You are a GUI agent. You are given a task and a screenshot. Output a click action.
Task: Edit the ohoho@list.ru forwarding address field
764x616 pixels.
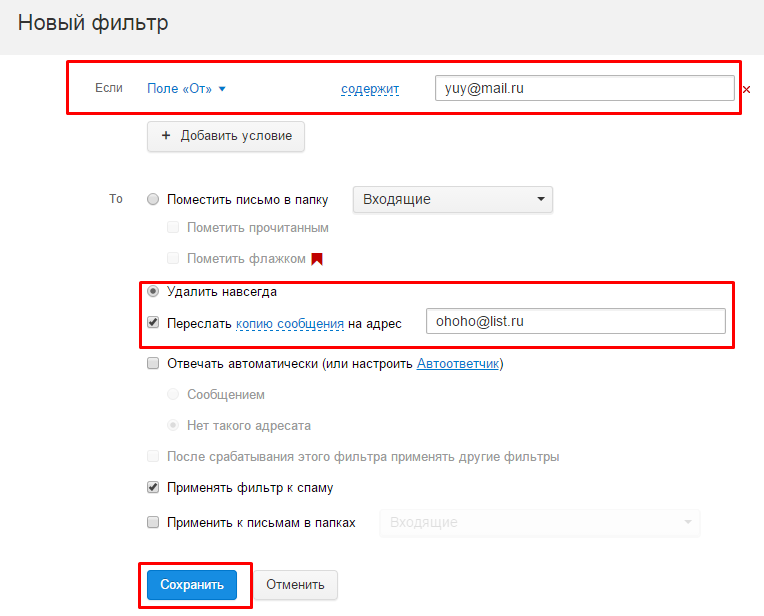tap(575, 321)
